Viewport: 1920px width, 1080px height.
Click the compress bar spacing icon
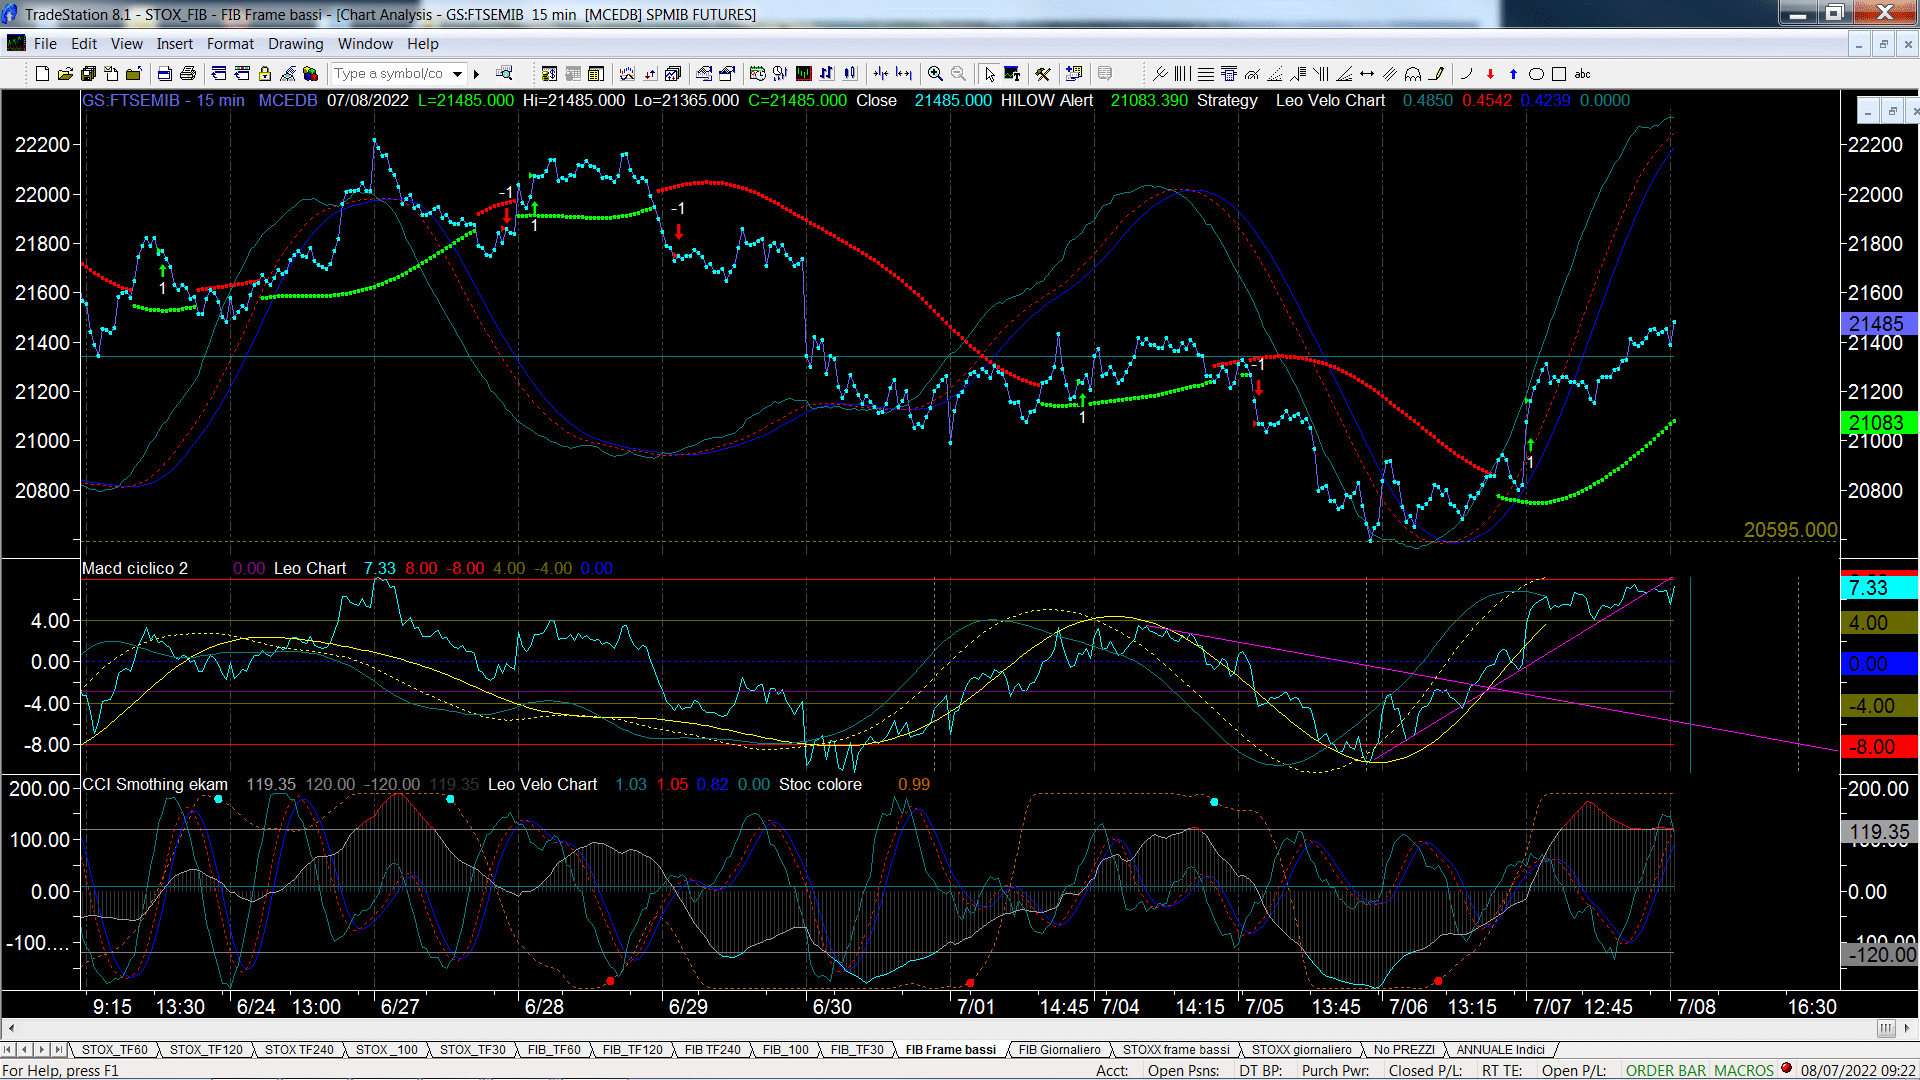[881, 73]
